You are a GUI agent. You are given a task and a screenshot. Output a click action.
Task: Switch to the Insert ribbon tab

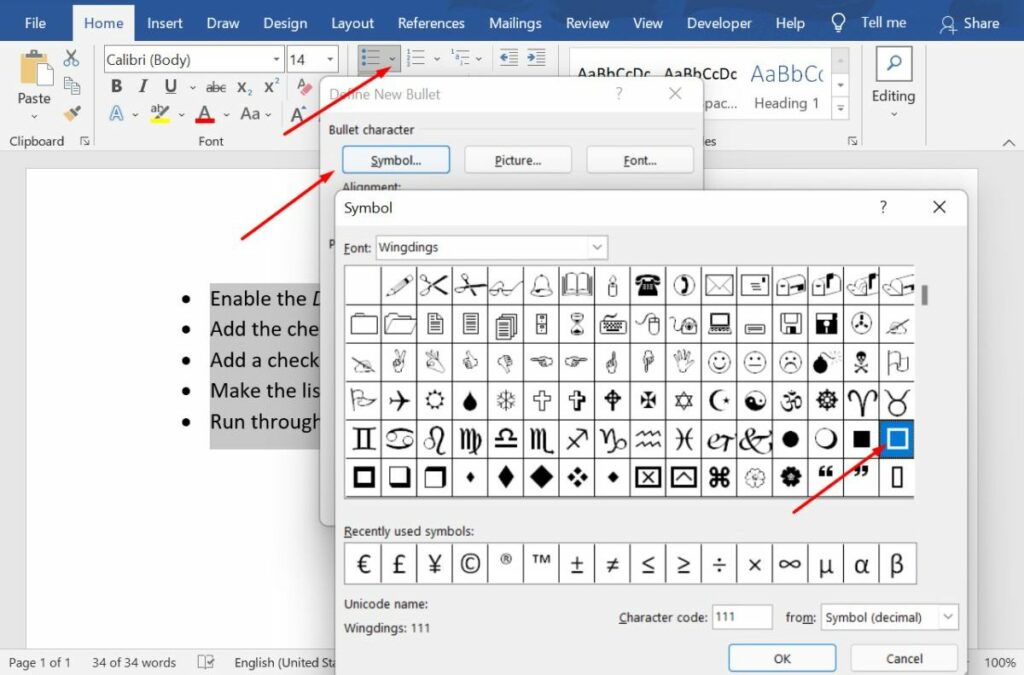[164, 22]
